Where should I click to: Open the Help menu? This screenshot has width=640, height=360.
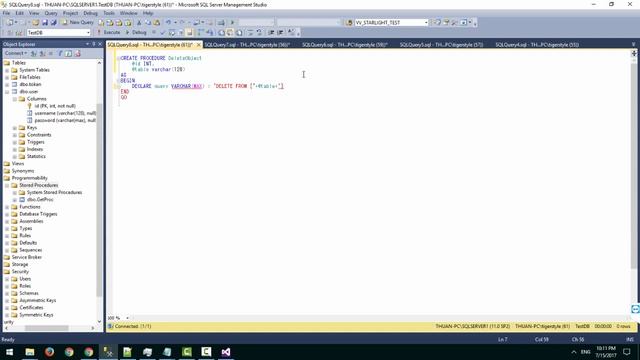point(148,13)
